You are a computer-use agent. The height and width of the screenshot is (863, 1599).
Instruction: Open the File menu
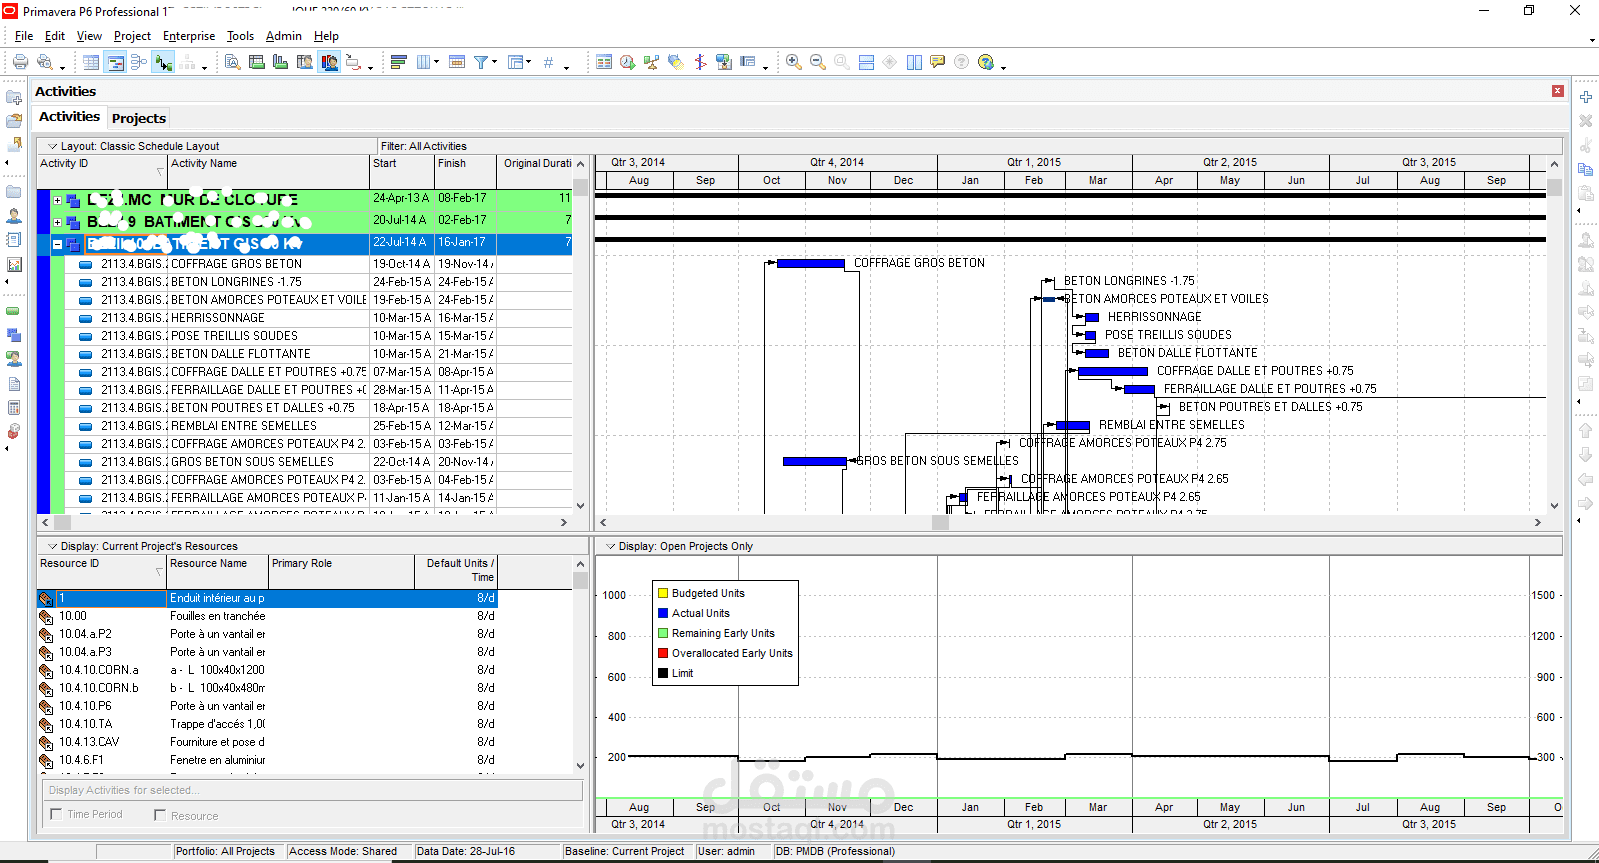[24, 36]
